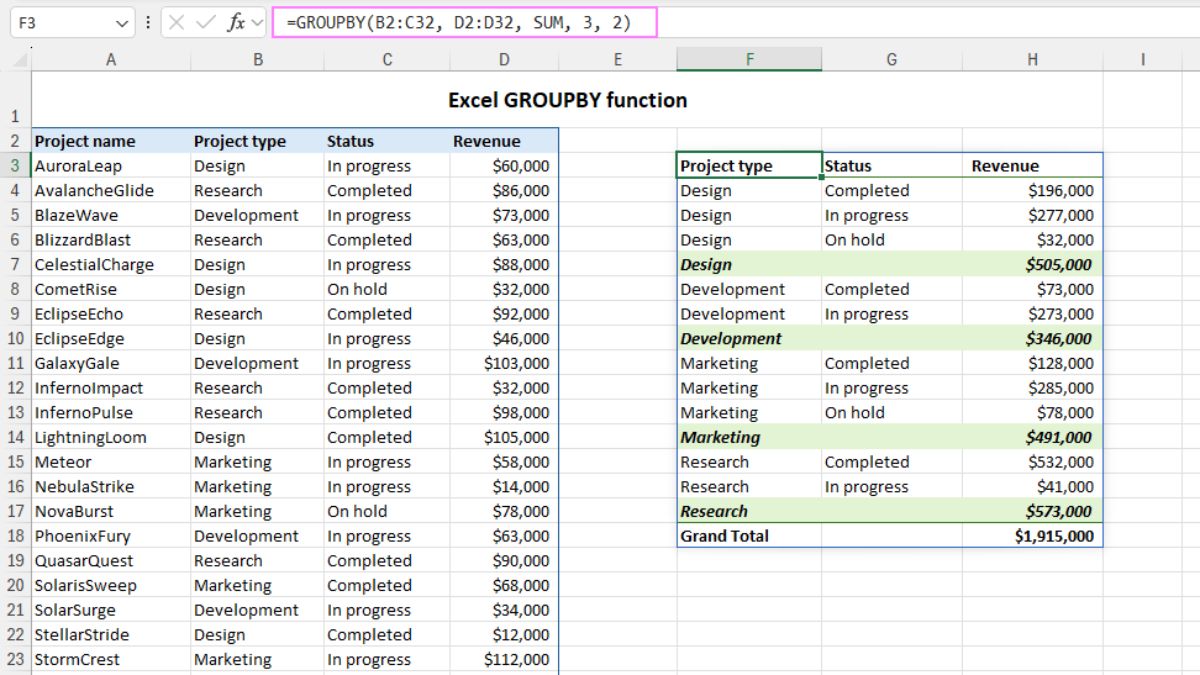Image resolution: width=1200 pixels, height=675 pixels.
Task: Click the $112,000 revenue cell
Action: tap(504, 659)
